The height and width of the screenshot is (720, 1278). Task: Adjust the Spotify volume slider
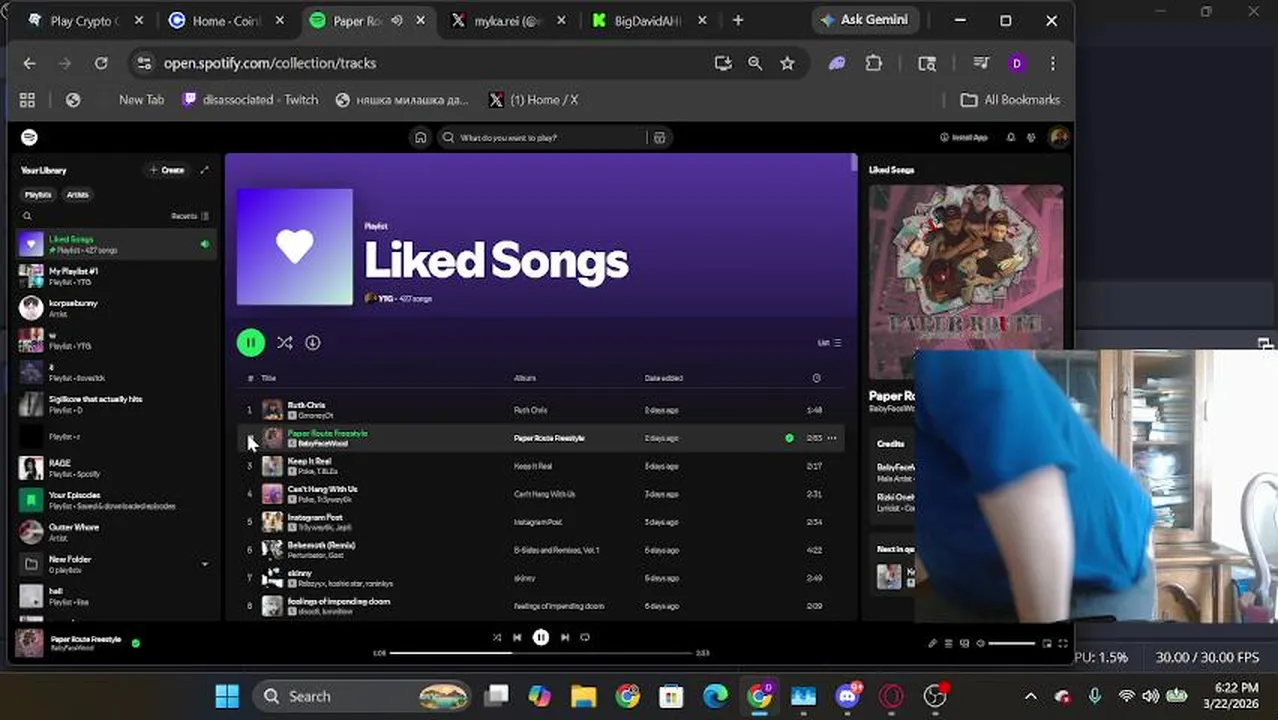click(1011, 644)
